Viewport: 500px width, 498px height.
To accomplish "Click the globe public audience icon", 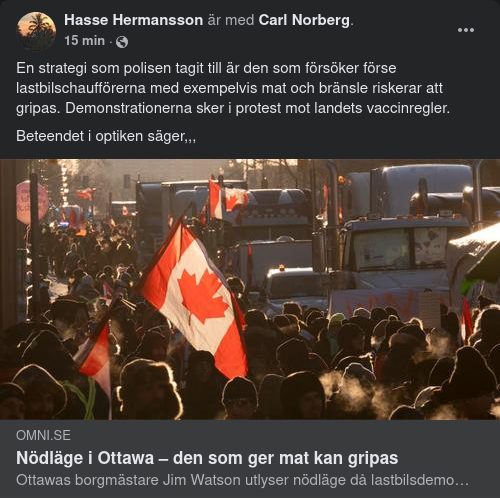I will pos(122,42).
